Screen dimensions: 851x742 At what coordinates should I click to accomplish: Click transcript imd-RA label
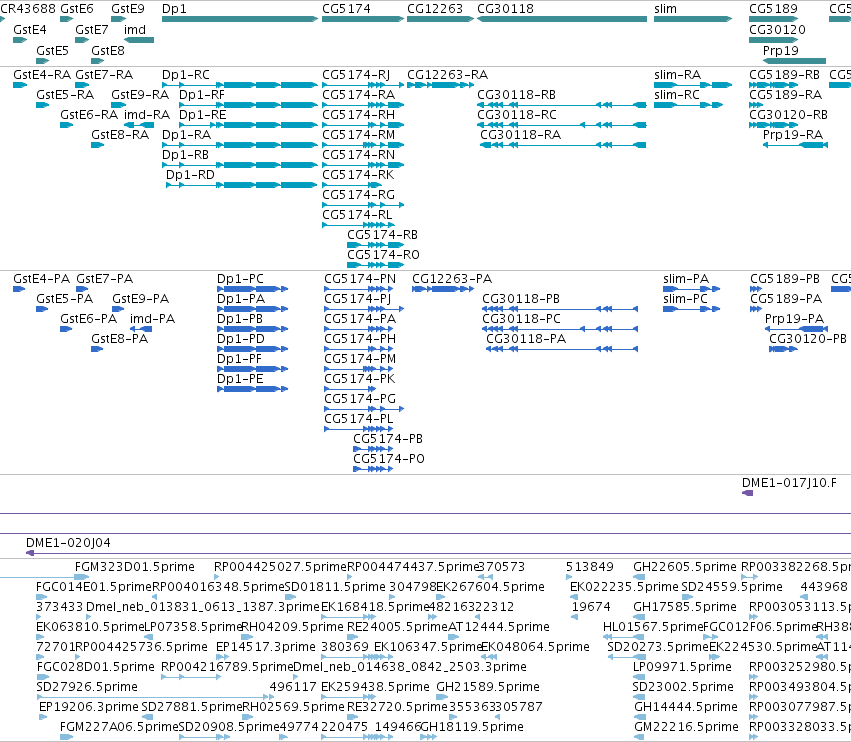pyautogui.click(x=147, y=115)
